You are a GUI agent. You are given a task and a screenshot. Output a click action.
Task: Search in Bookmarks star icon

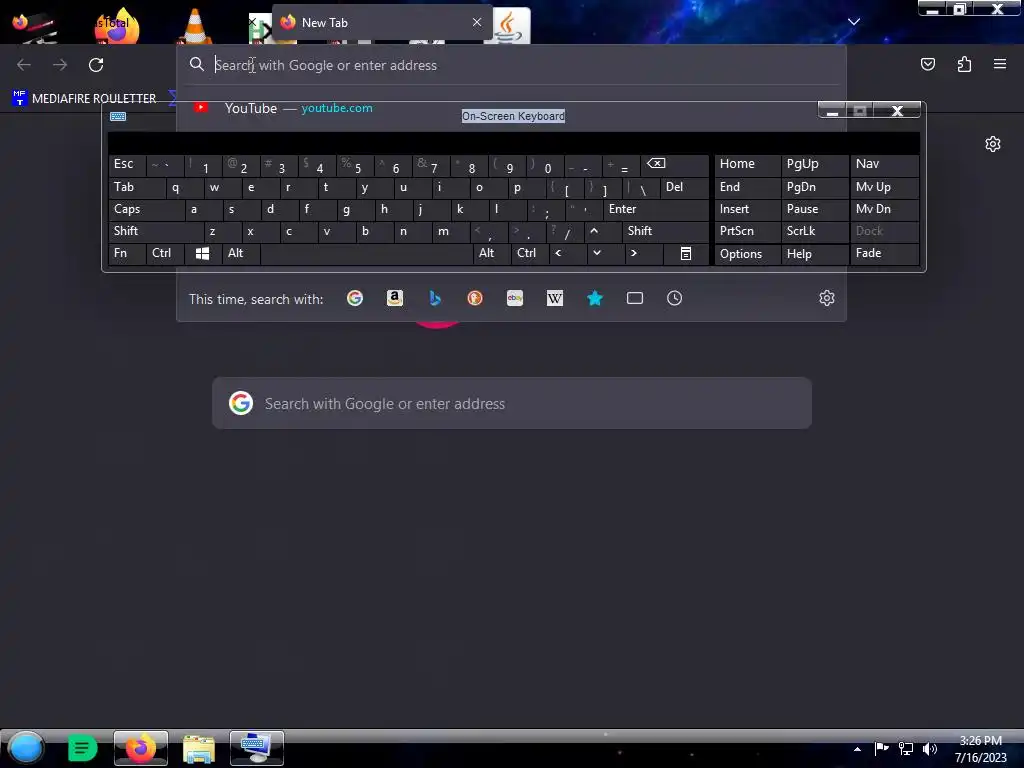pyautogui.click(x=594, y=298)
